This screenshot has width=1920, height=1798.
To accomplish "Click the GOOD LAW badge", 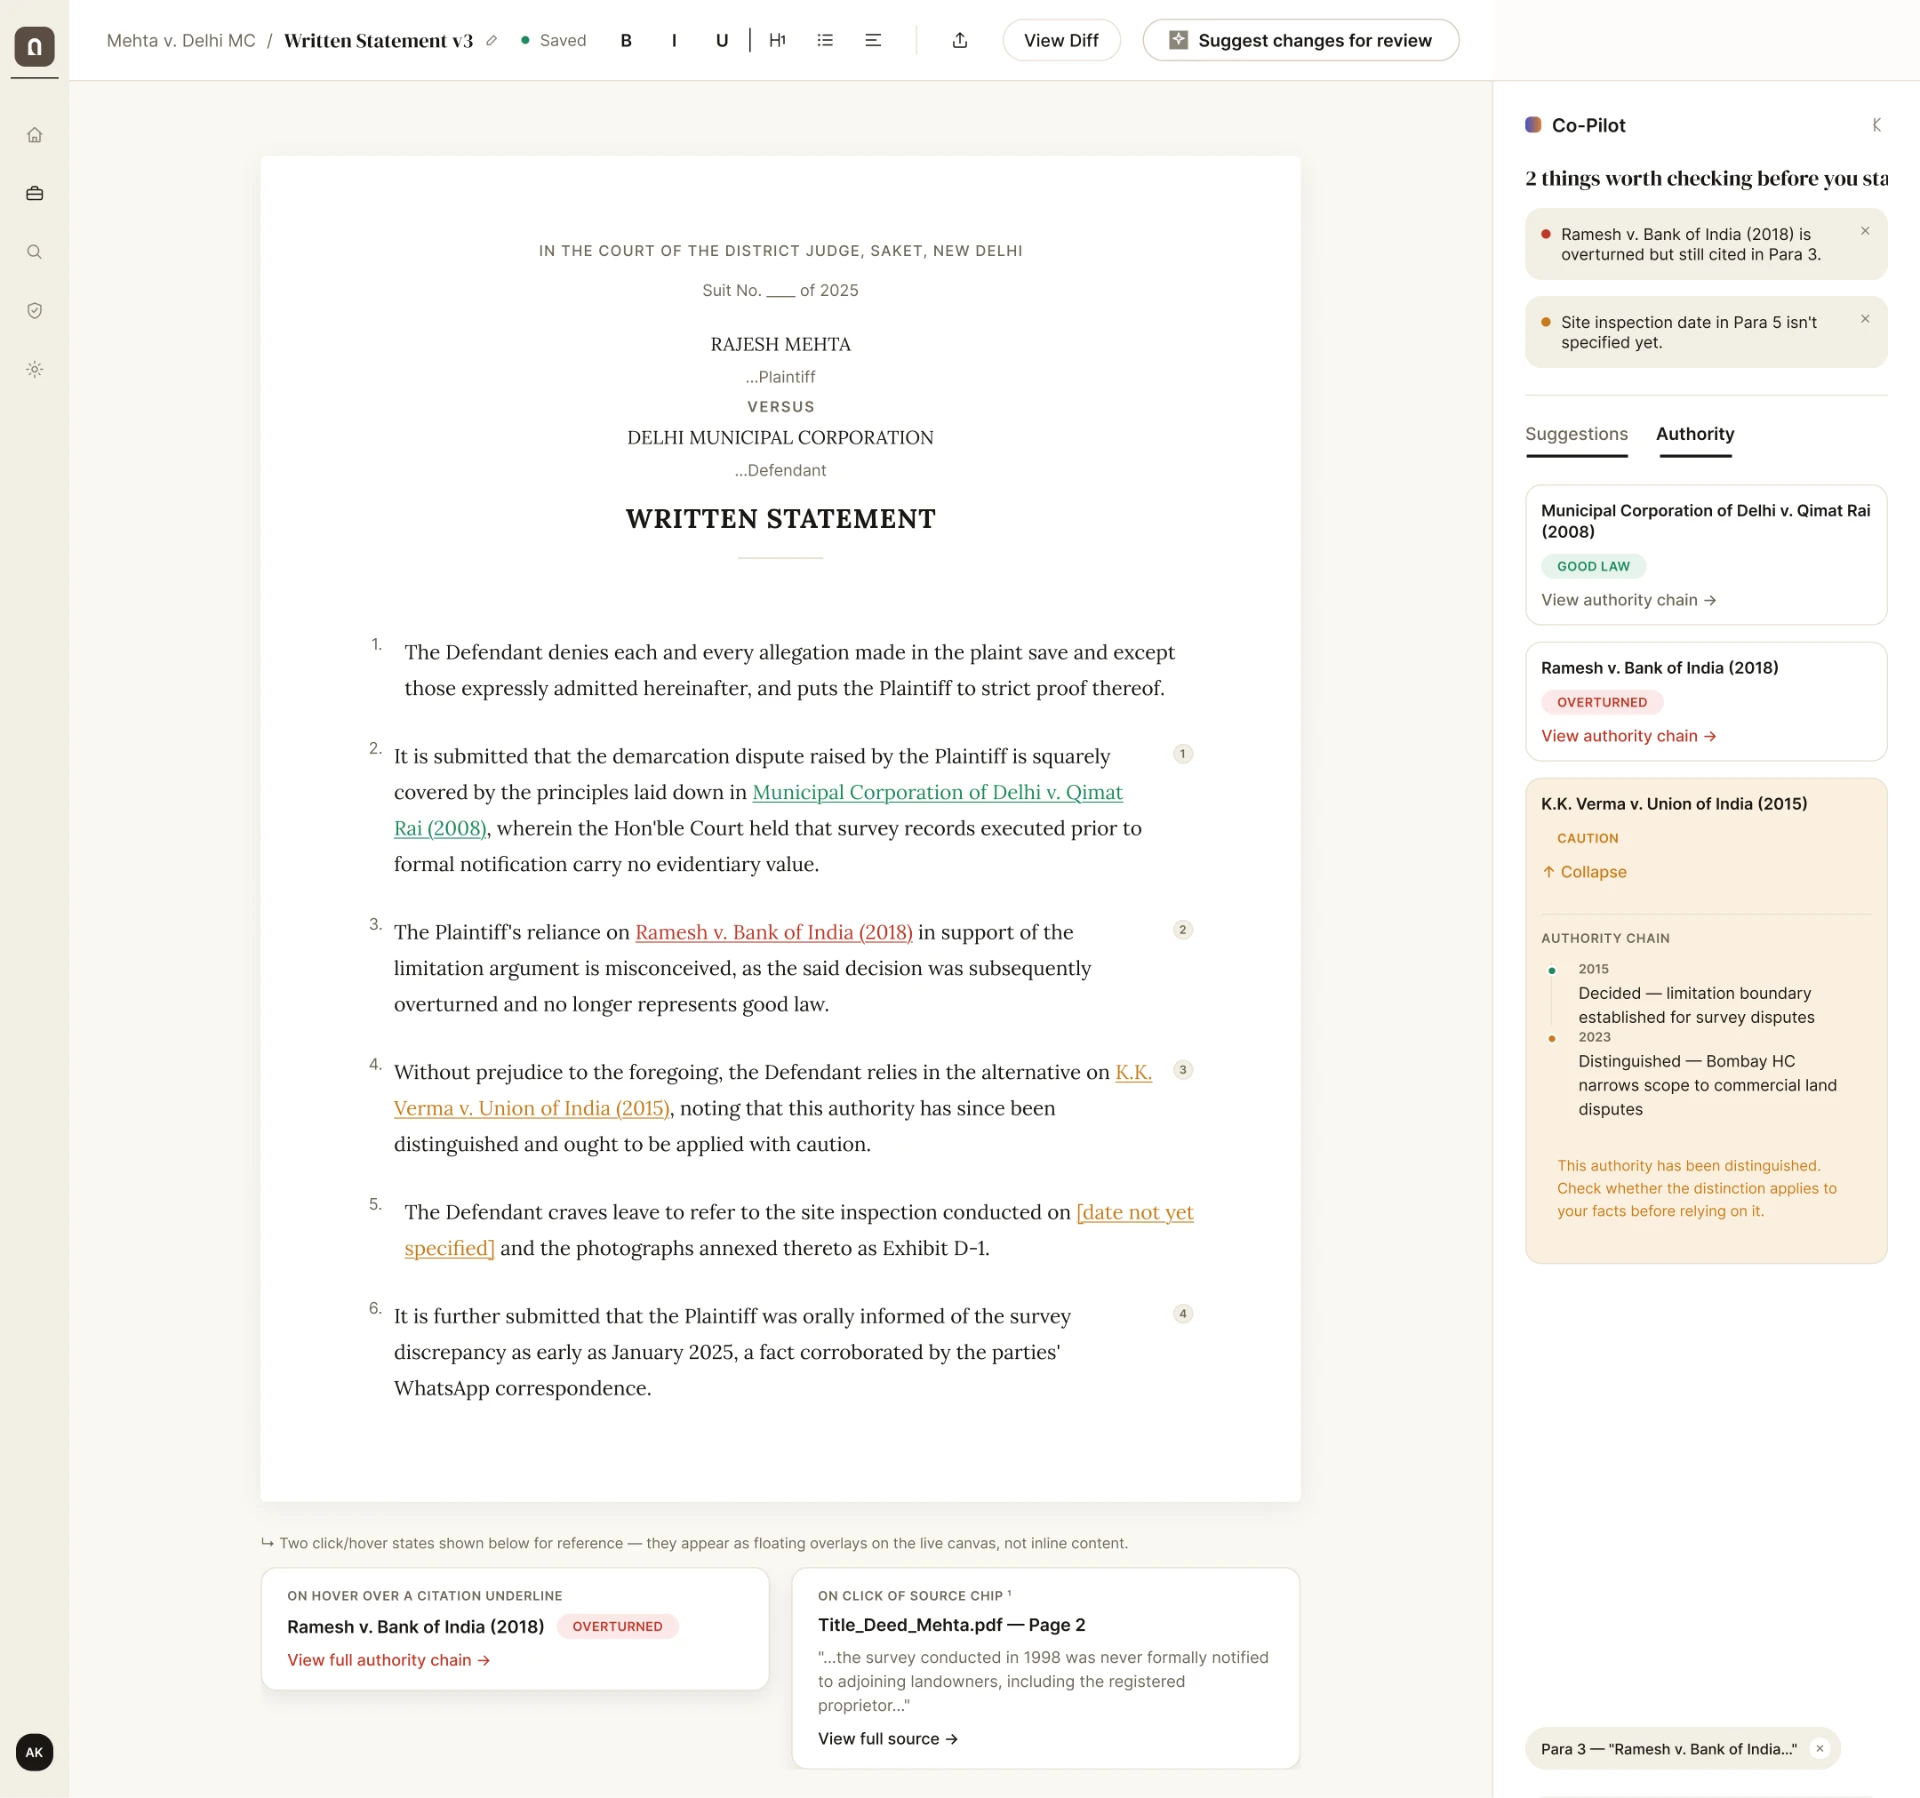I will click(x=1593, y=566).
